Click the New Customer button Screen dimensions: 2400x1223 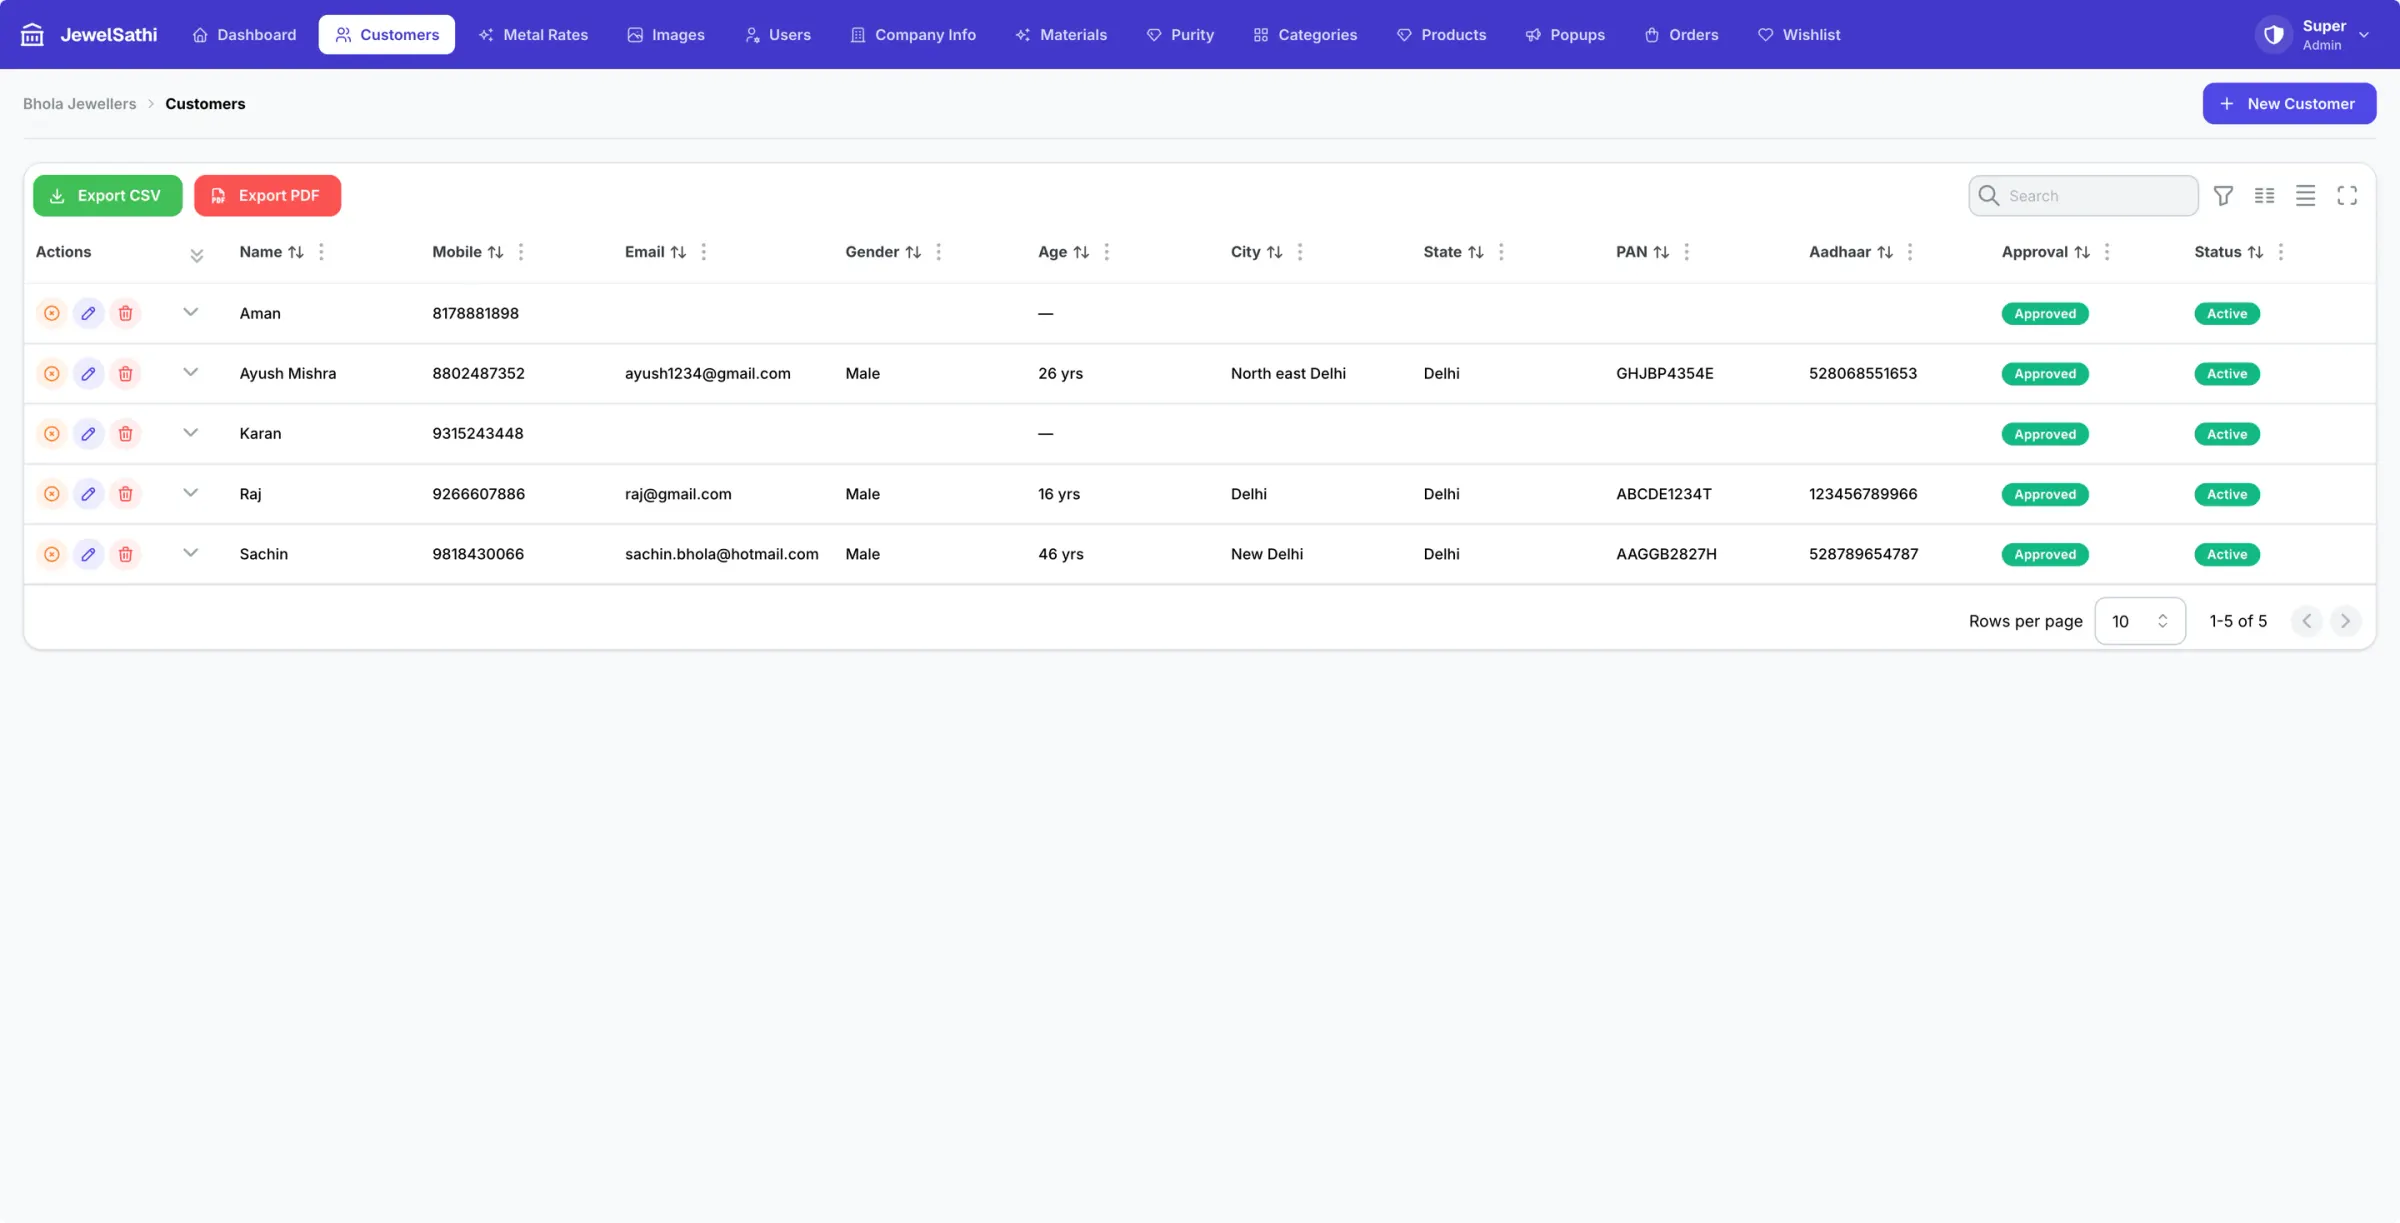(x=2289, y=103)
